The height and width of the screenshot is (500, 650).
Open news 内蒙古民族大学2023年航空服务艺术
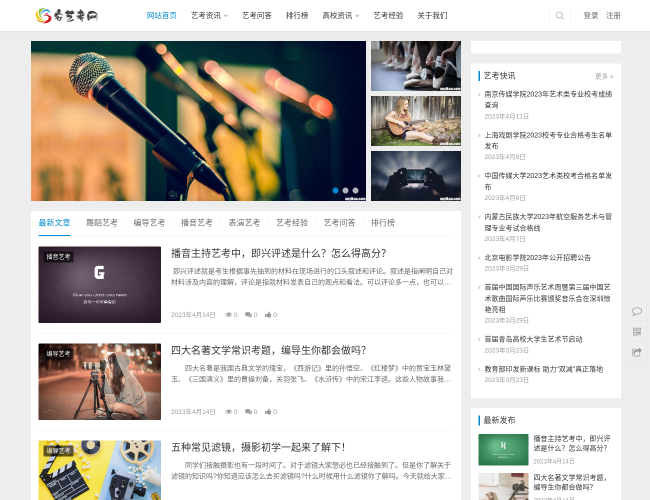(x=548, y=222)
